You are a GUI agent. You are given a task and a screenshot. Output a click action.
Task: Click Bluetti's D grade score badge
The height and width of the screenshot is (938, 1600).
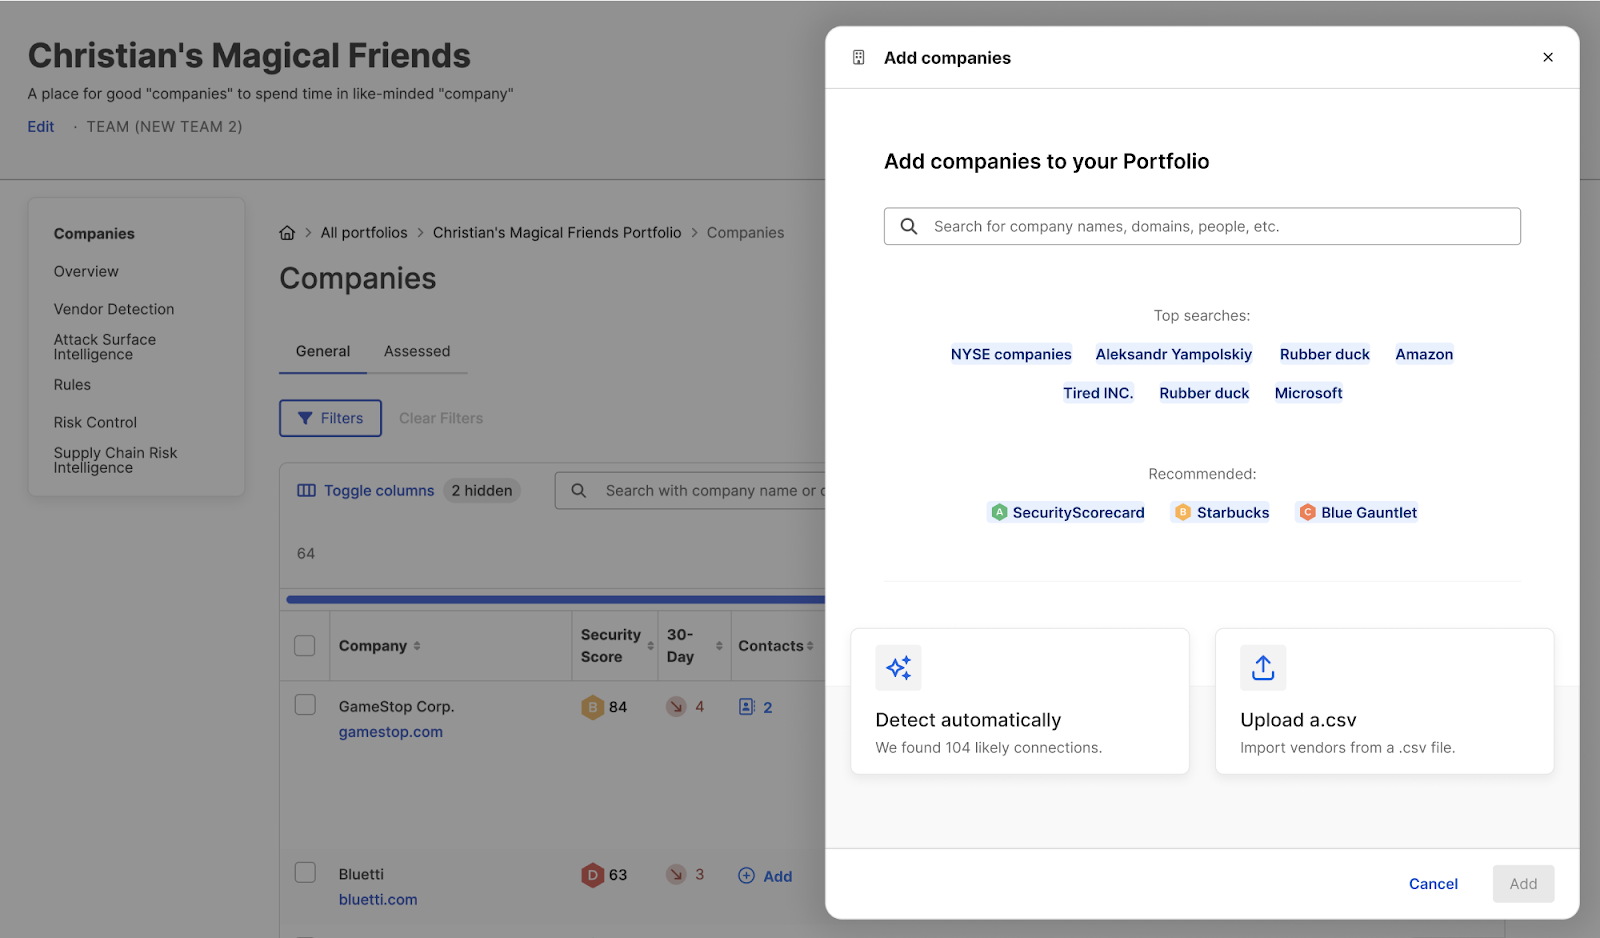coord(593,875)
